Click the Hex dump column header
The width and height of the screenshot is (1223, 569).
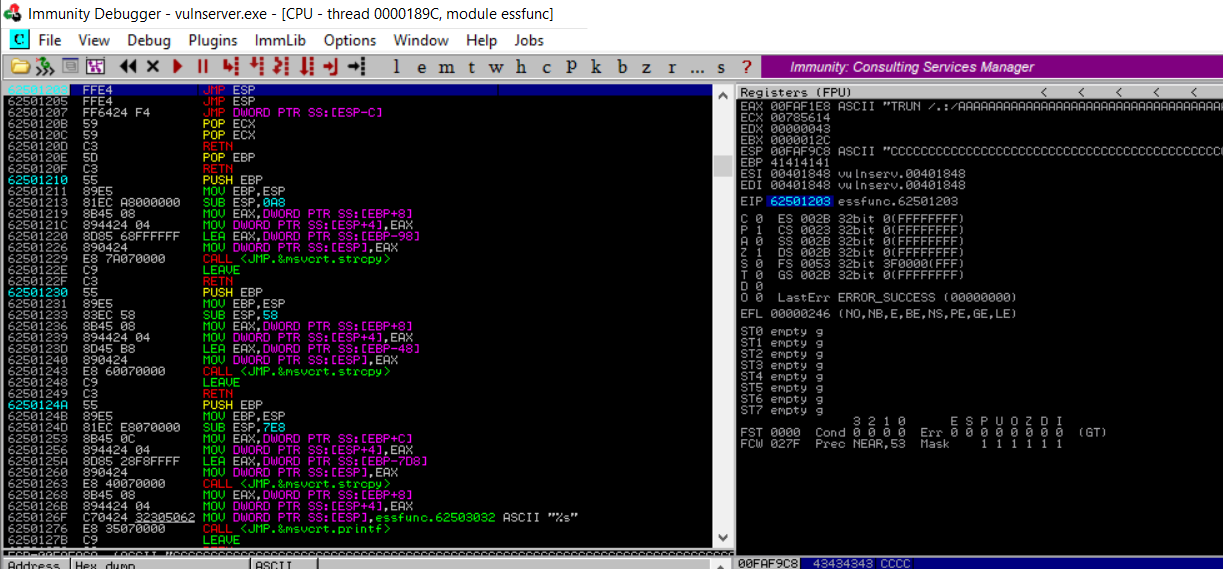point(160,564)
